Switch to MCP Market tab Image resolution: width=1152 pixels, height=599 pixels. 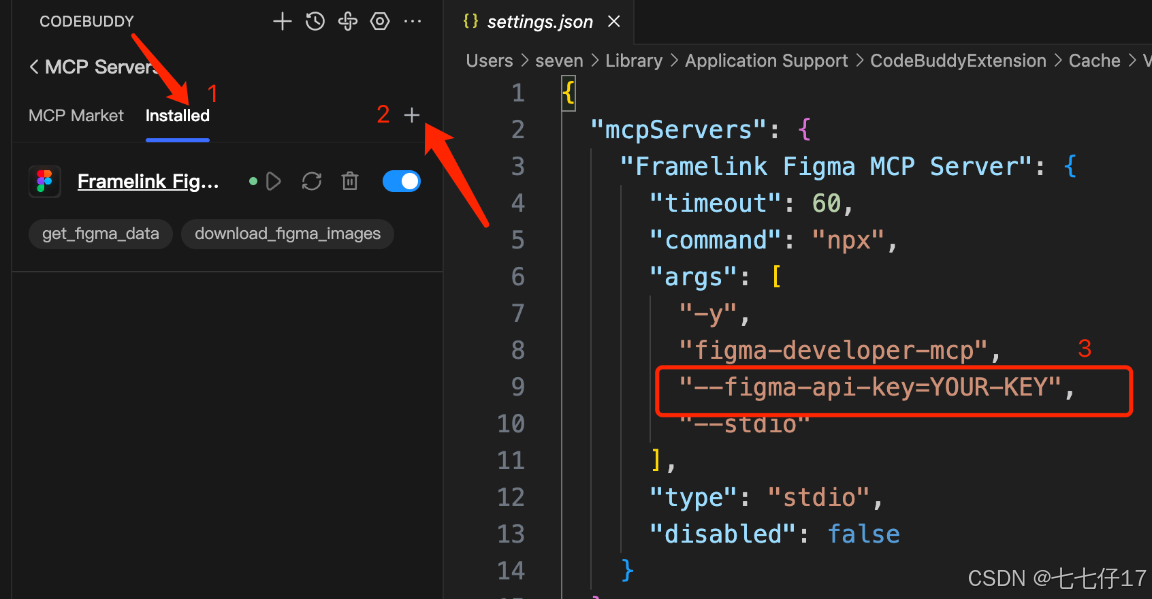pos(76,115)
